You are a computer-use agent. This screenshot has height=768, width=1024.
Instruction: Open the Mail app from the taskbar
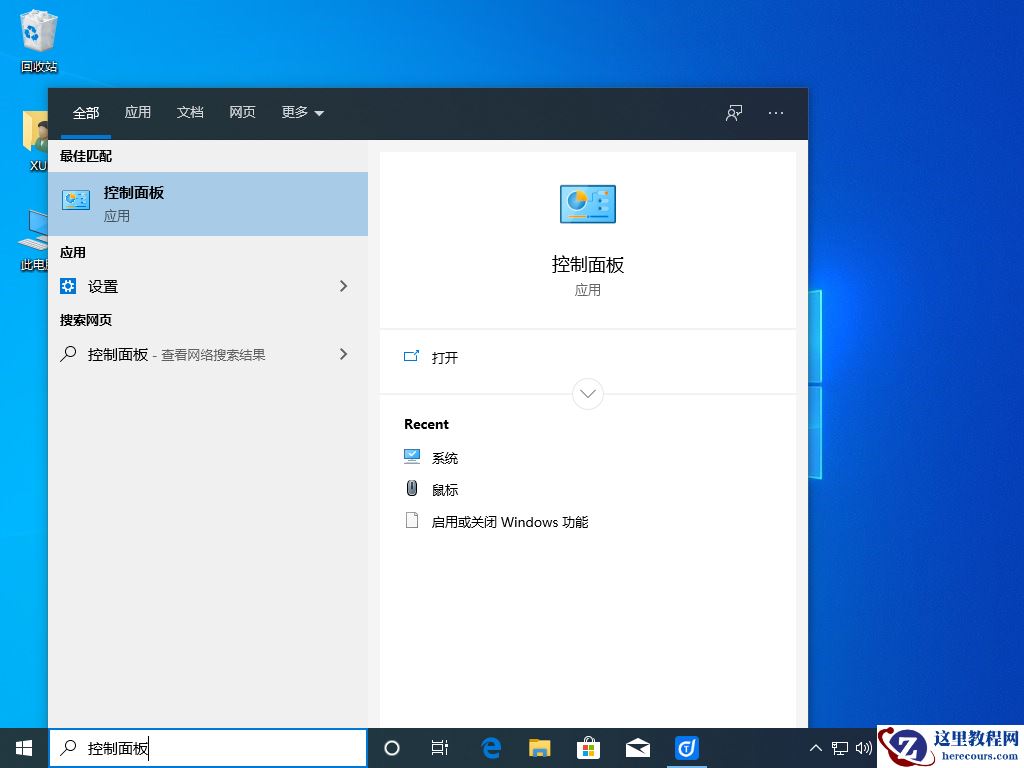(x=637, y=747)
